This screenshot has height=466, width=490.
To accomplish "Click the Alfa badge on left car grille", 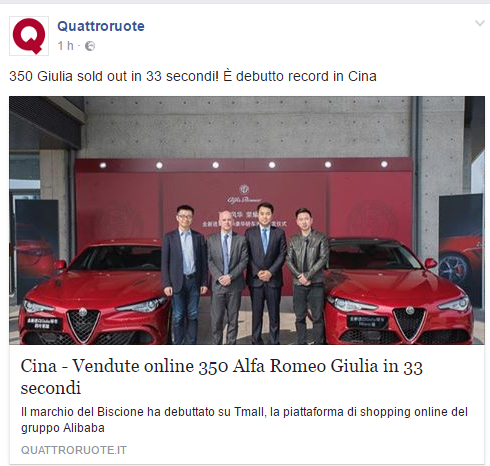I will (83, 312).
